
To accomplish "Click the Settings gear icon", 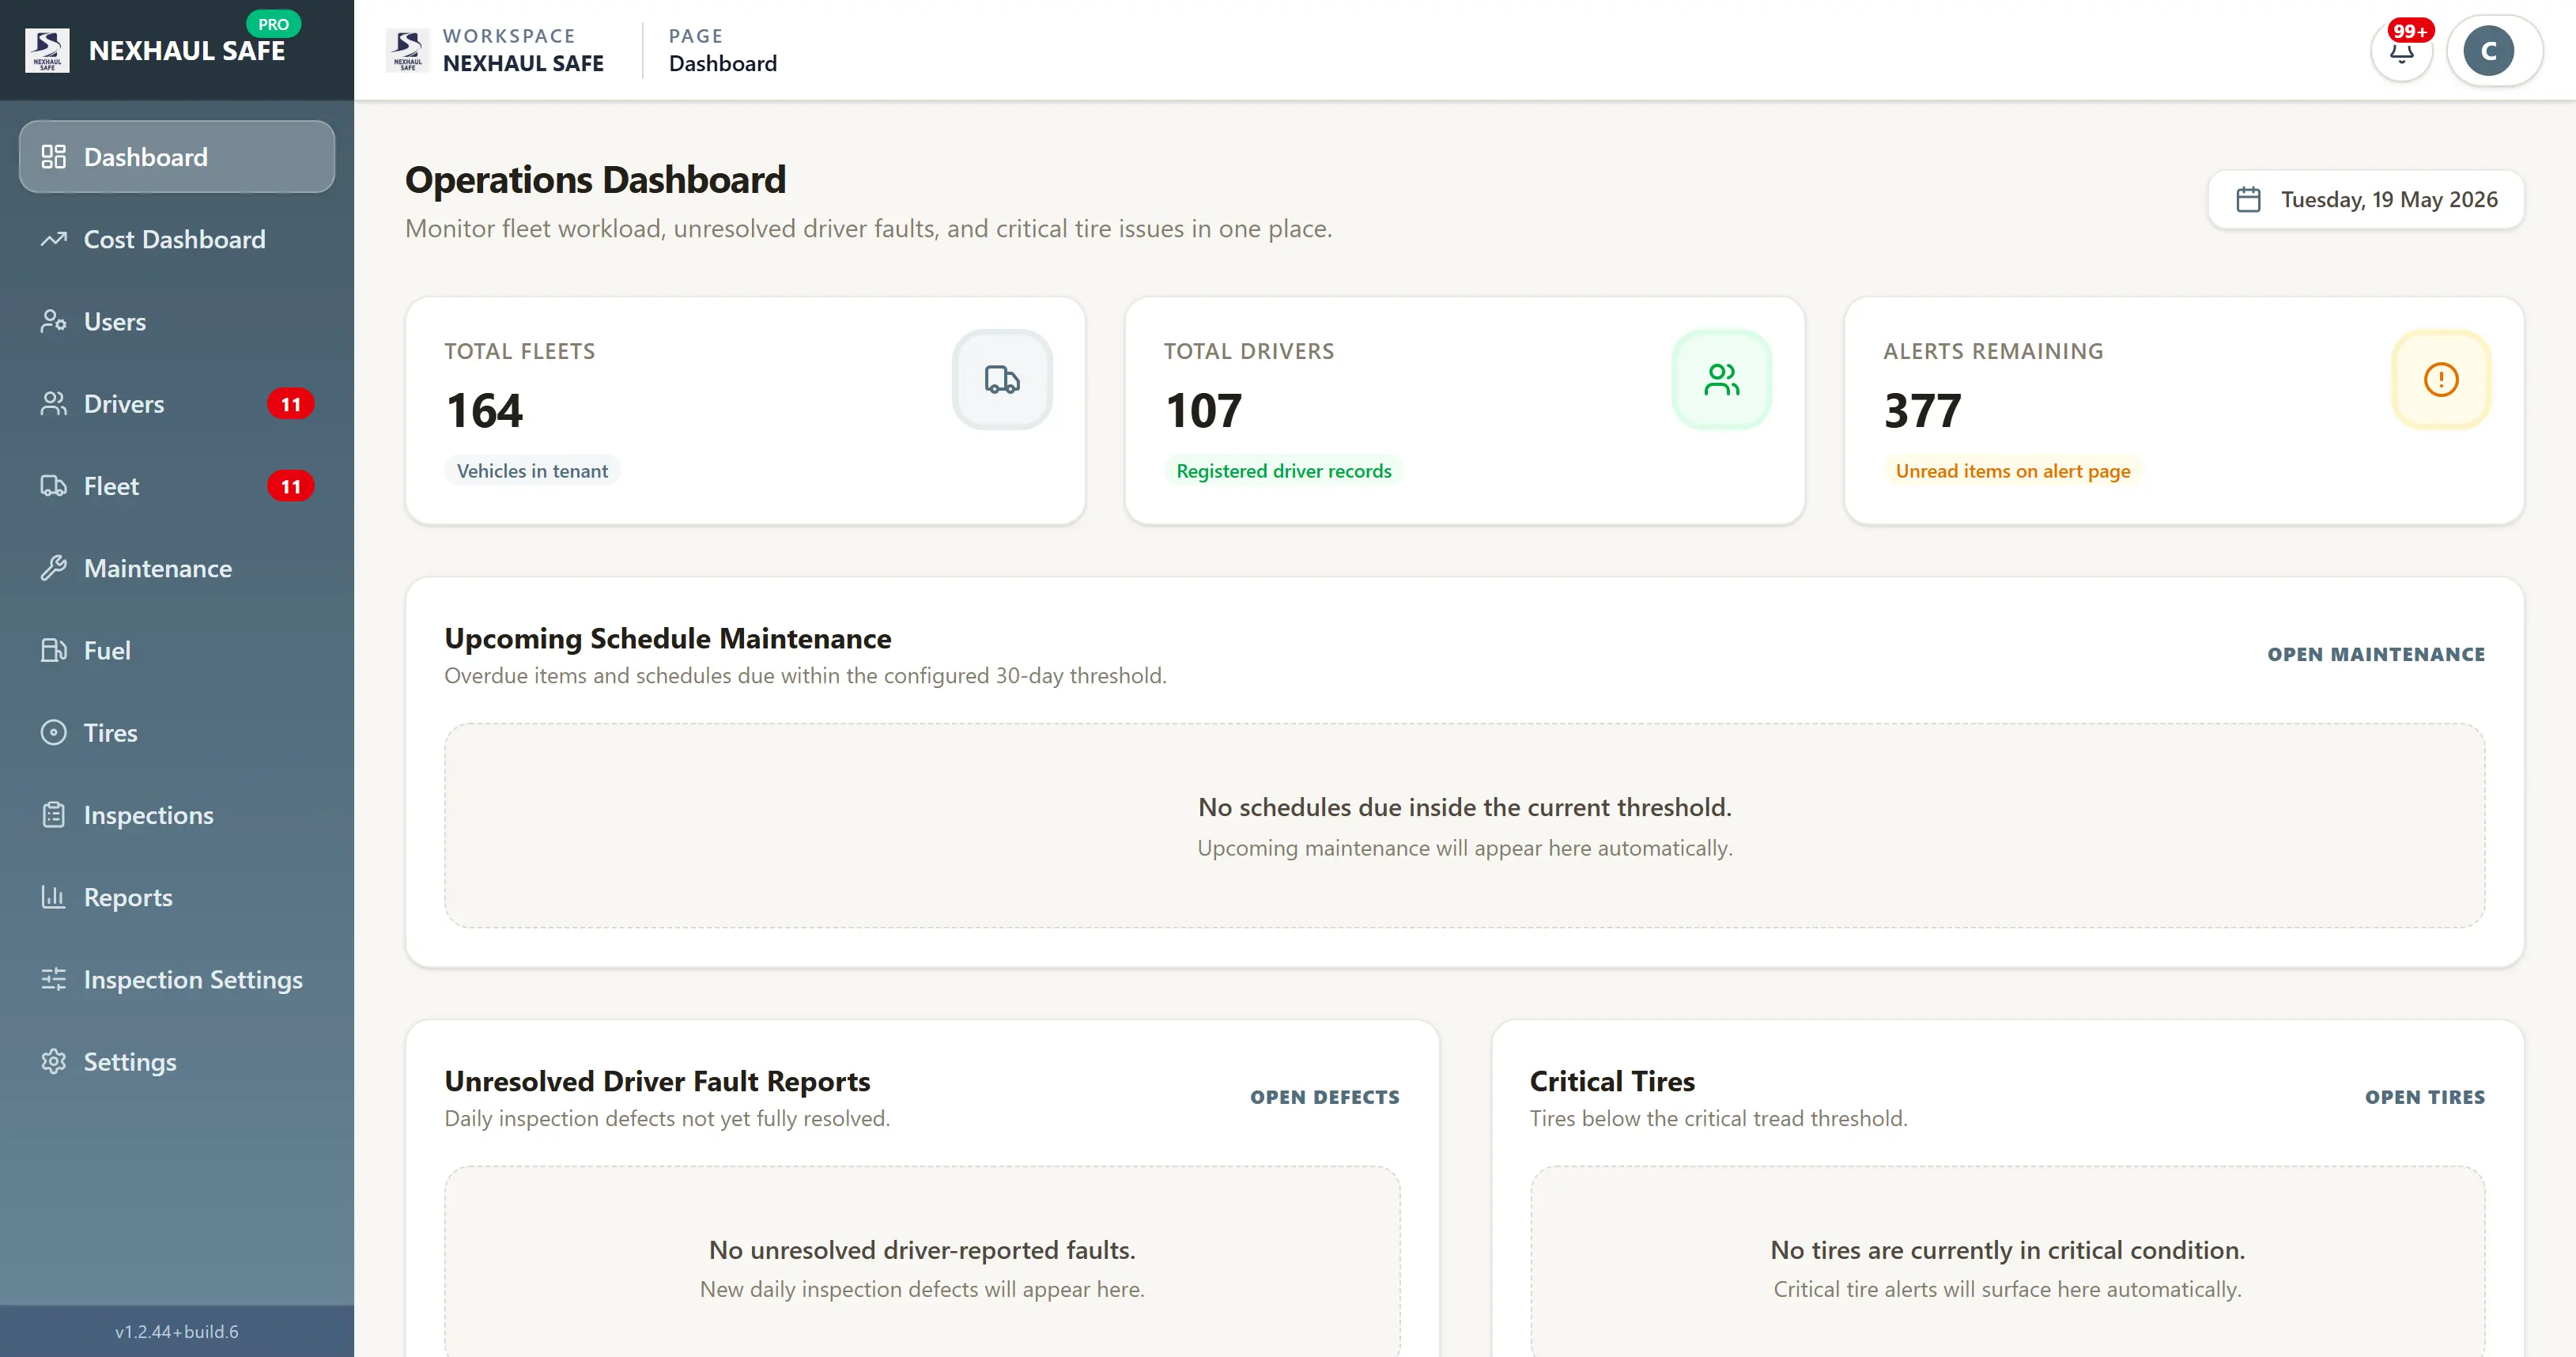I will [x=53, y=1062].
